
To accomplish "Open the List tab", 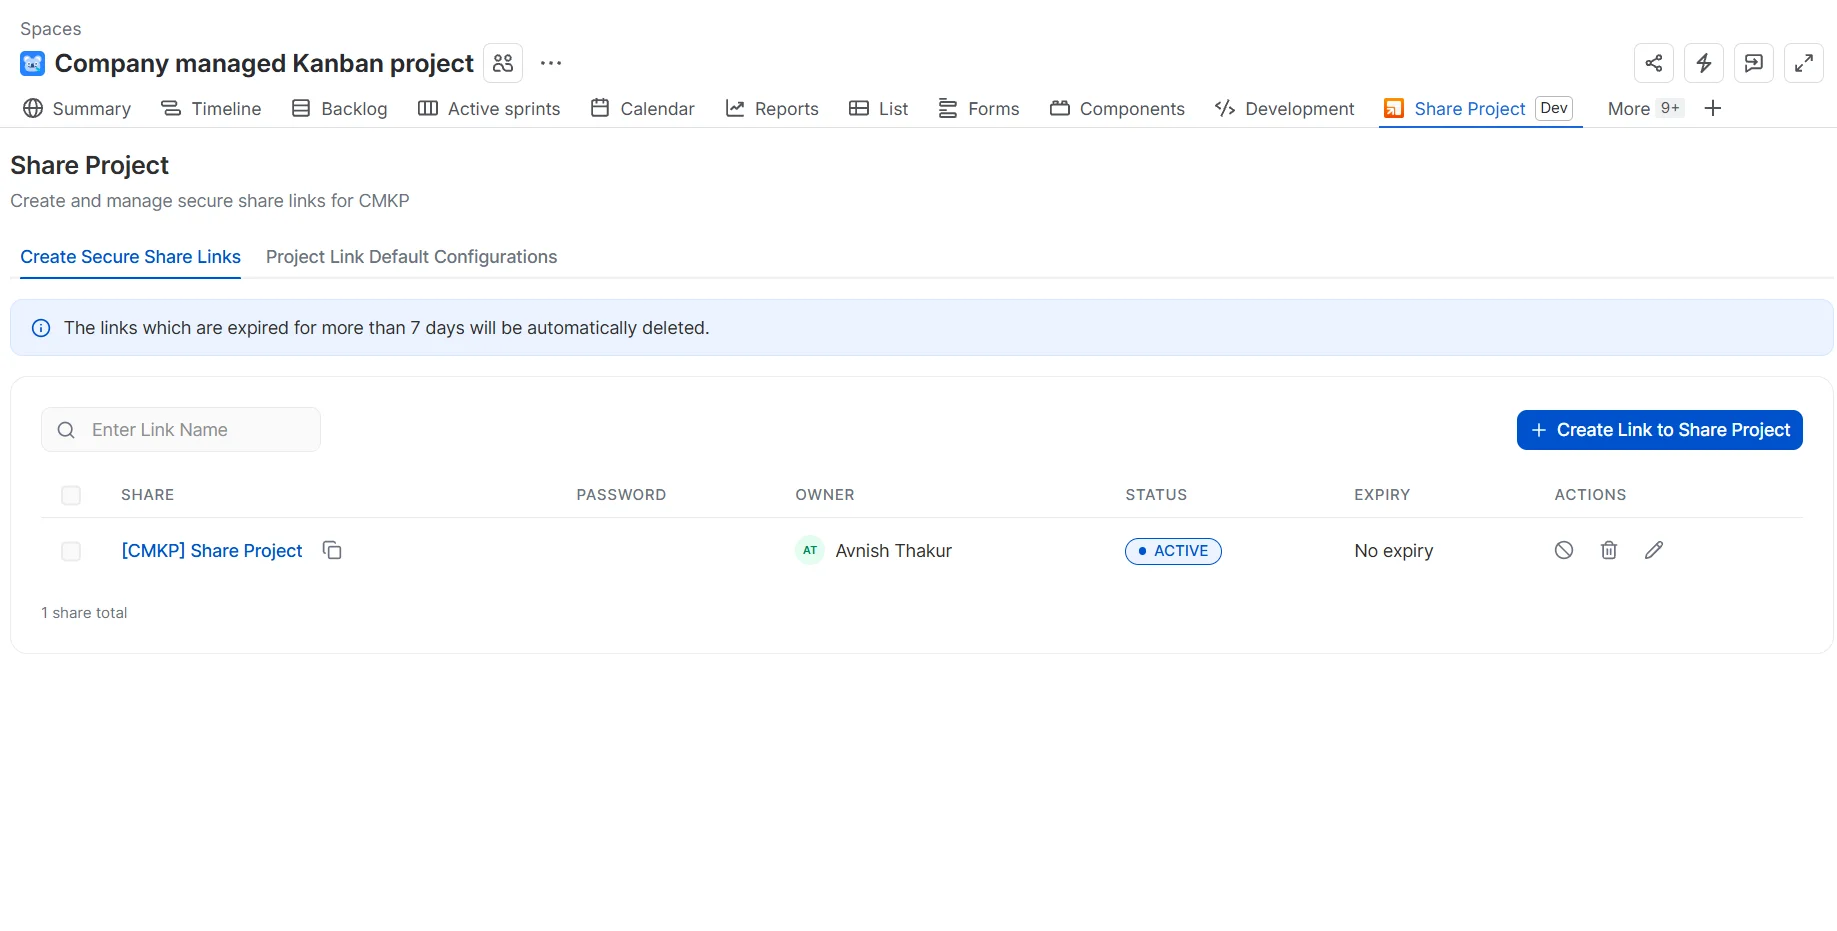I will tap(878, 108).
